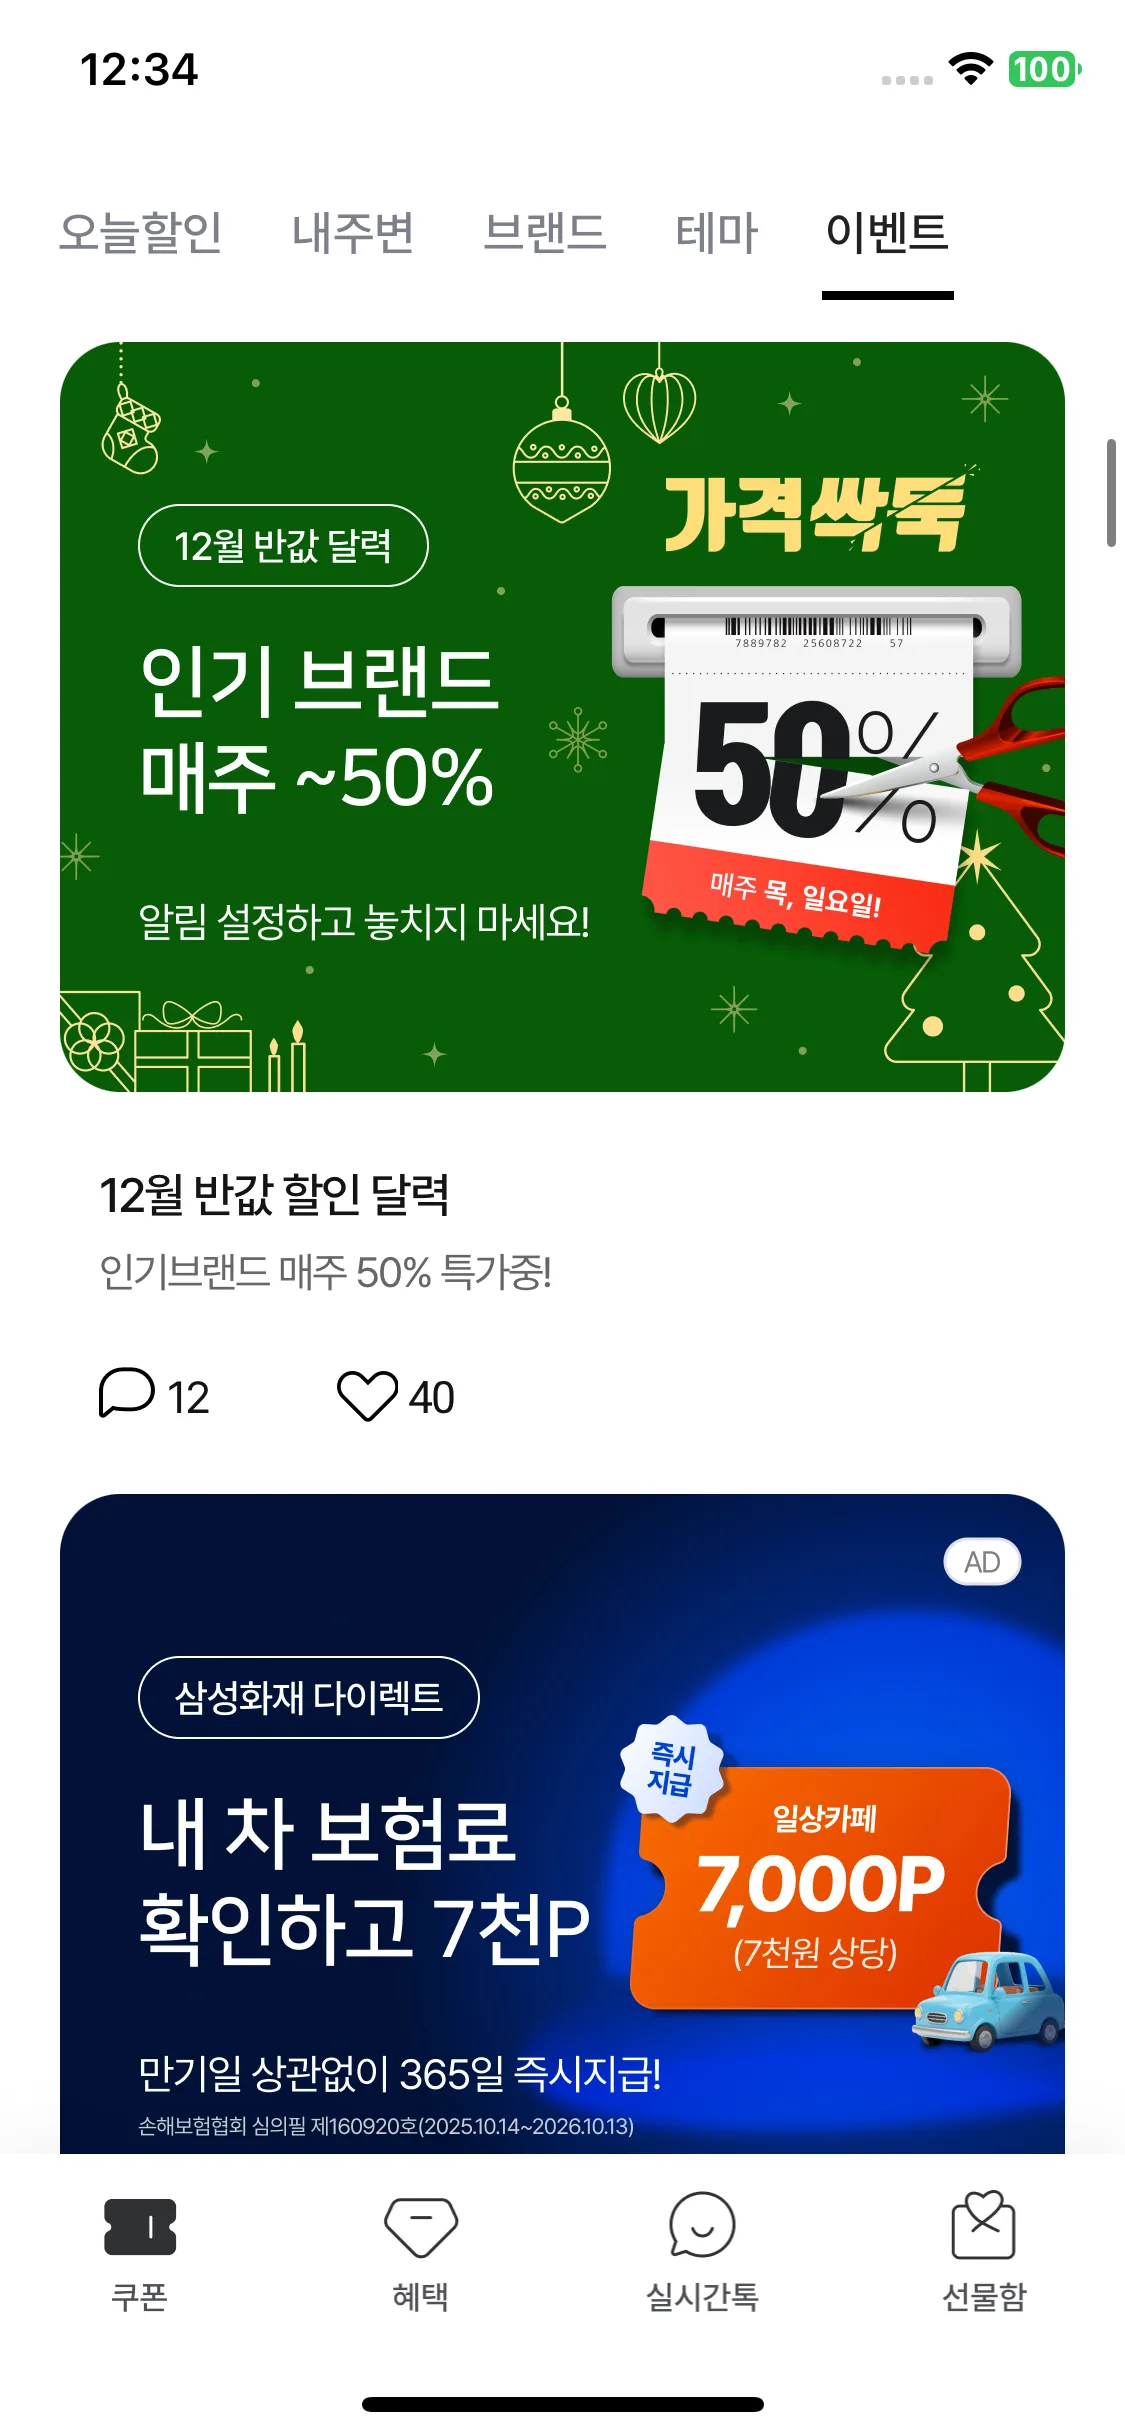Open the 쿠폰 coupon icon

click(140, 2226)
